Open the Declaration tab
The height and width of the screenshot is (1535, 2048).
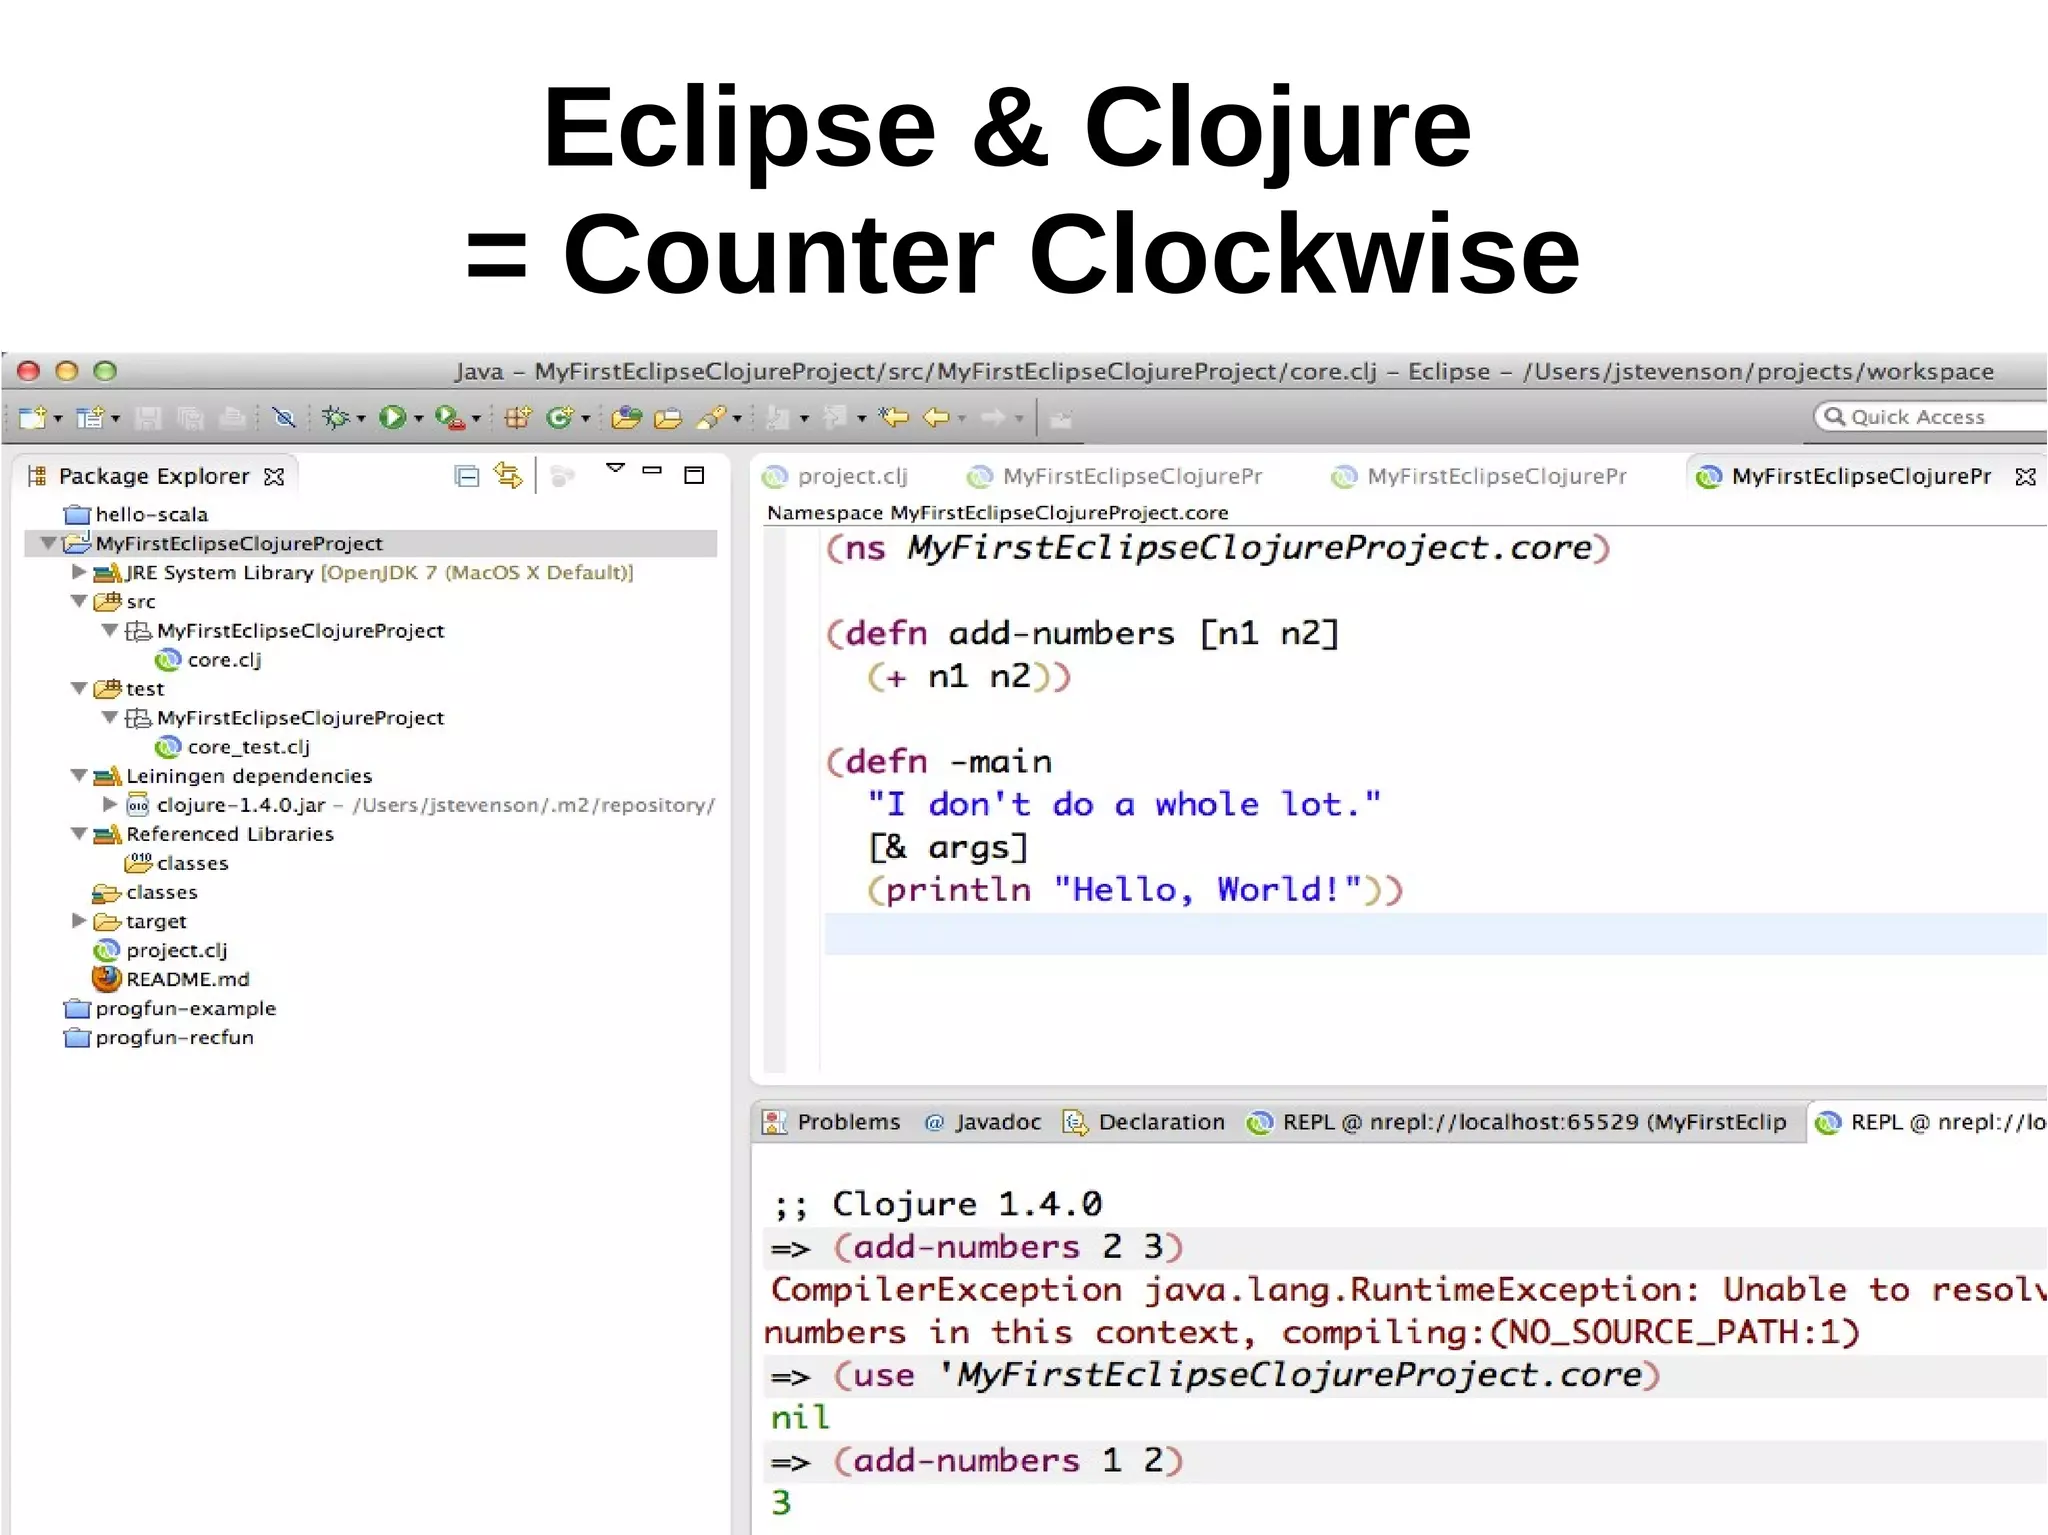coord(1143,1122)
